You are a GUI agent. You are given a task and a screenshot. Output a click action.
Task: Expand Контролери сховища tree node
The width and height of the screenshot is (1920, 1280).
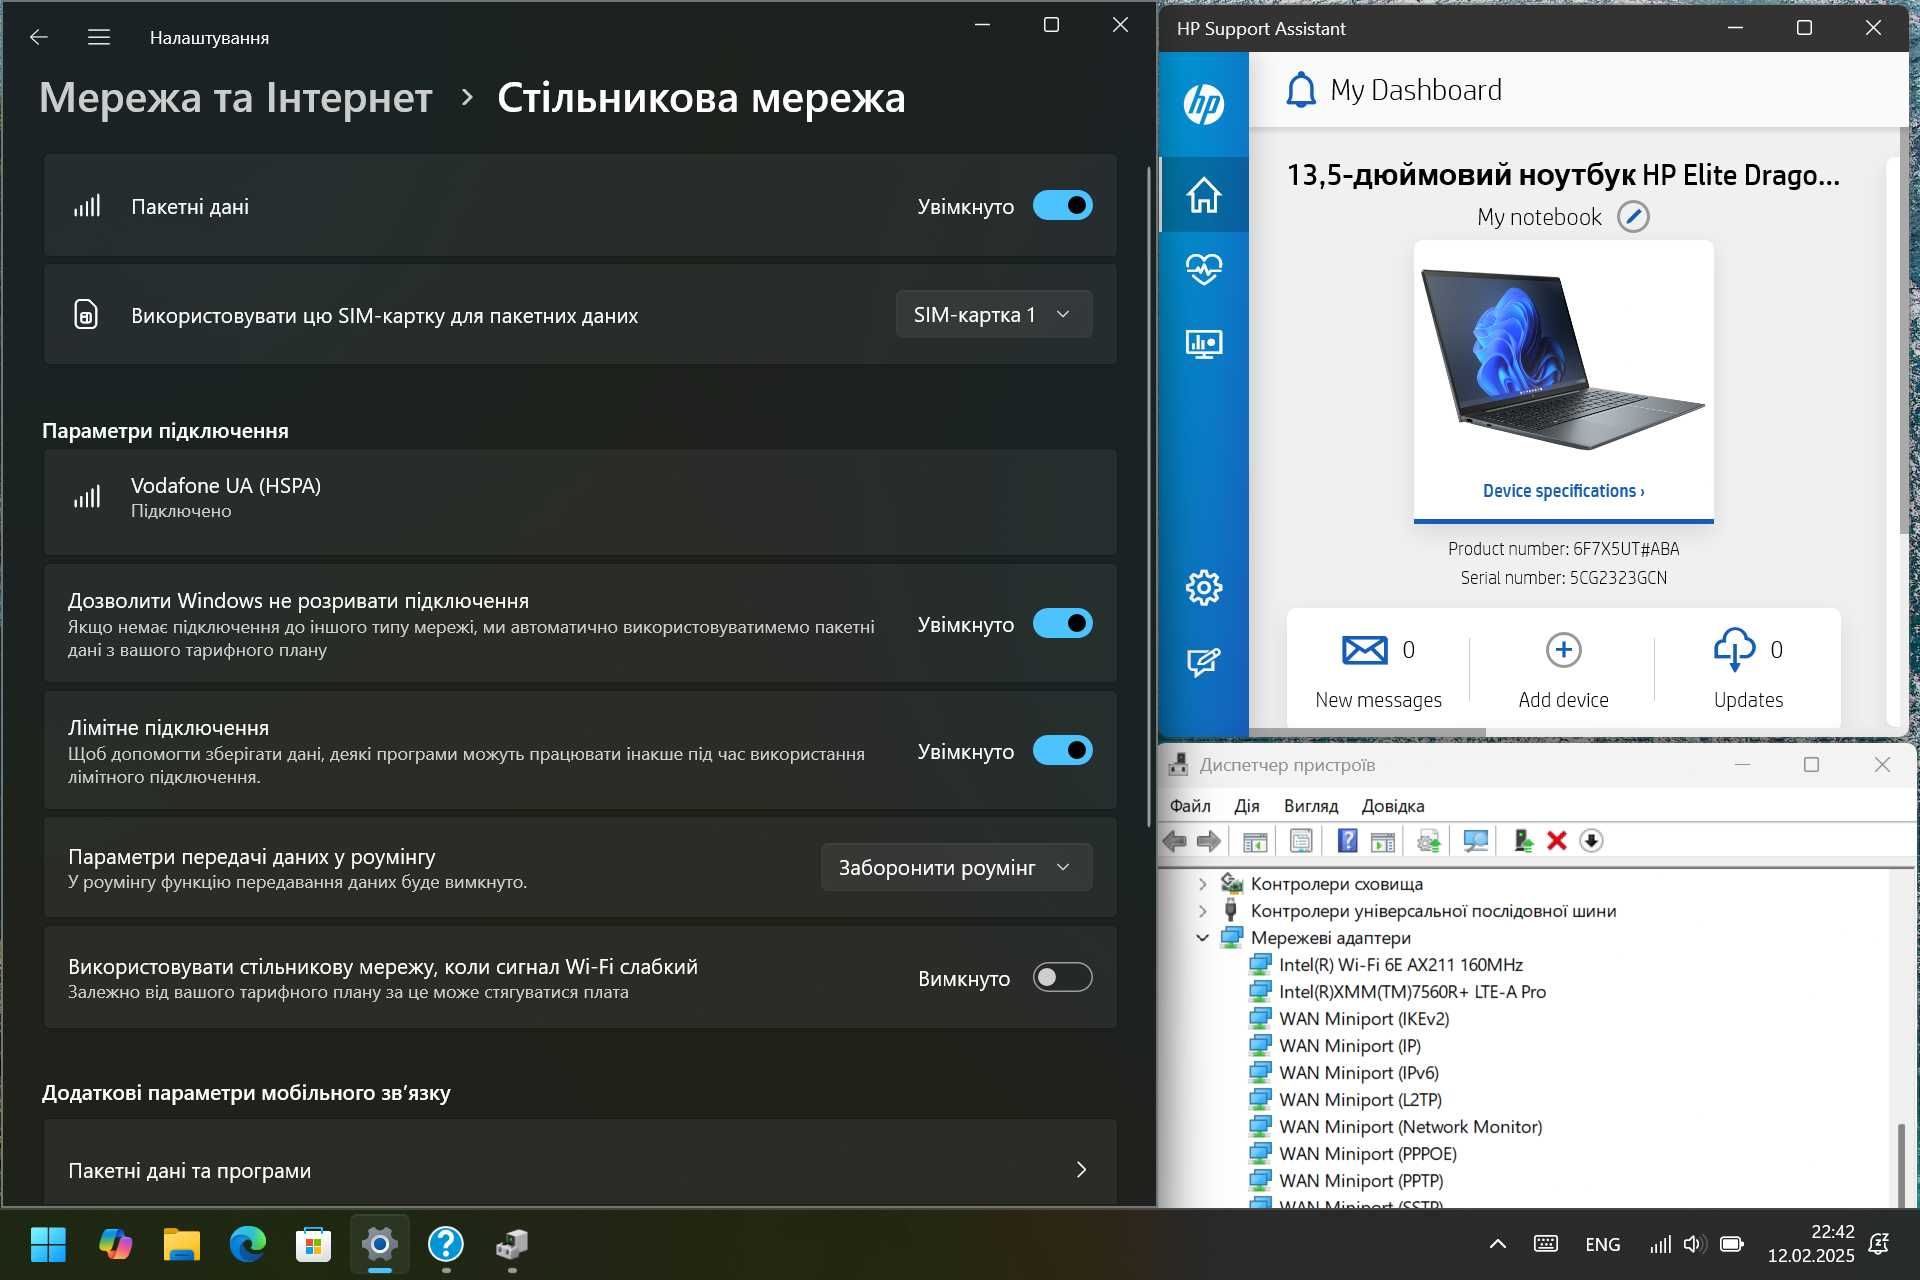click(x=1202, y=884)
